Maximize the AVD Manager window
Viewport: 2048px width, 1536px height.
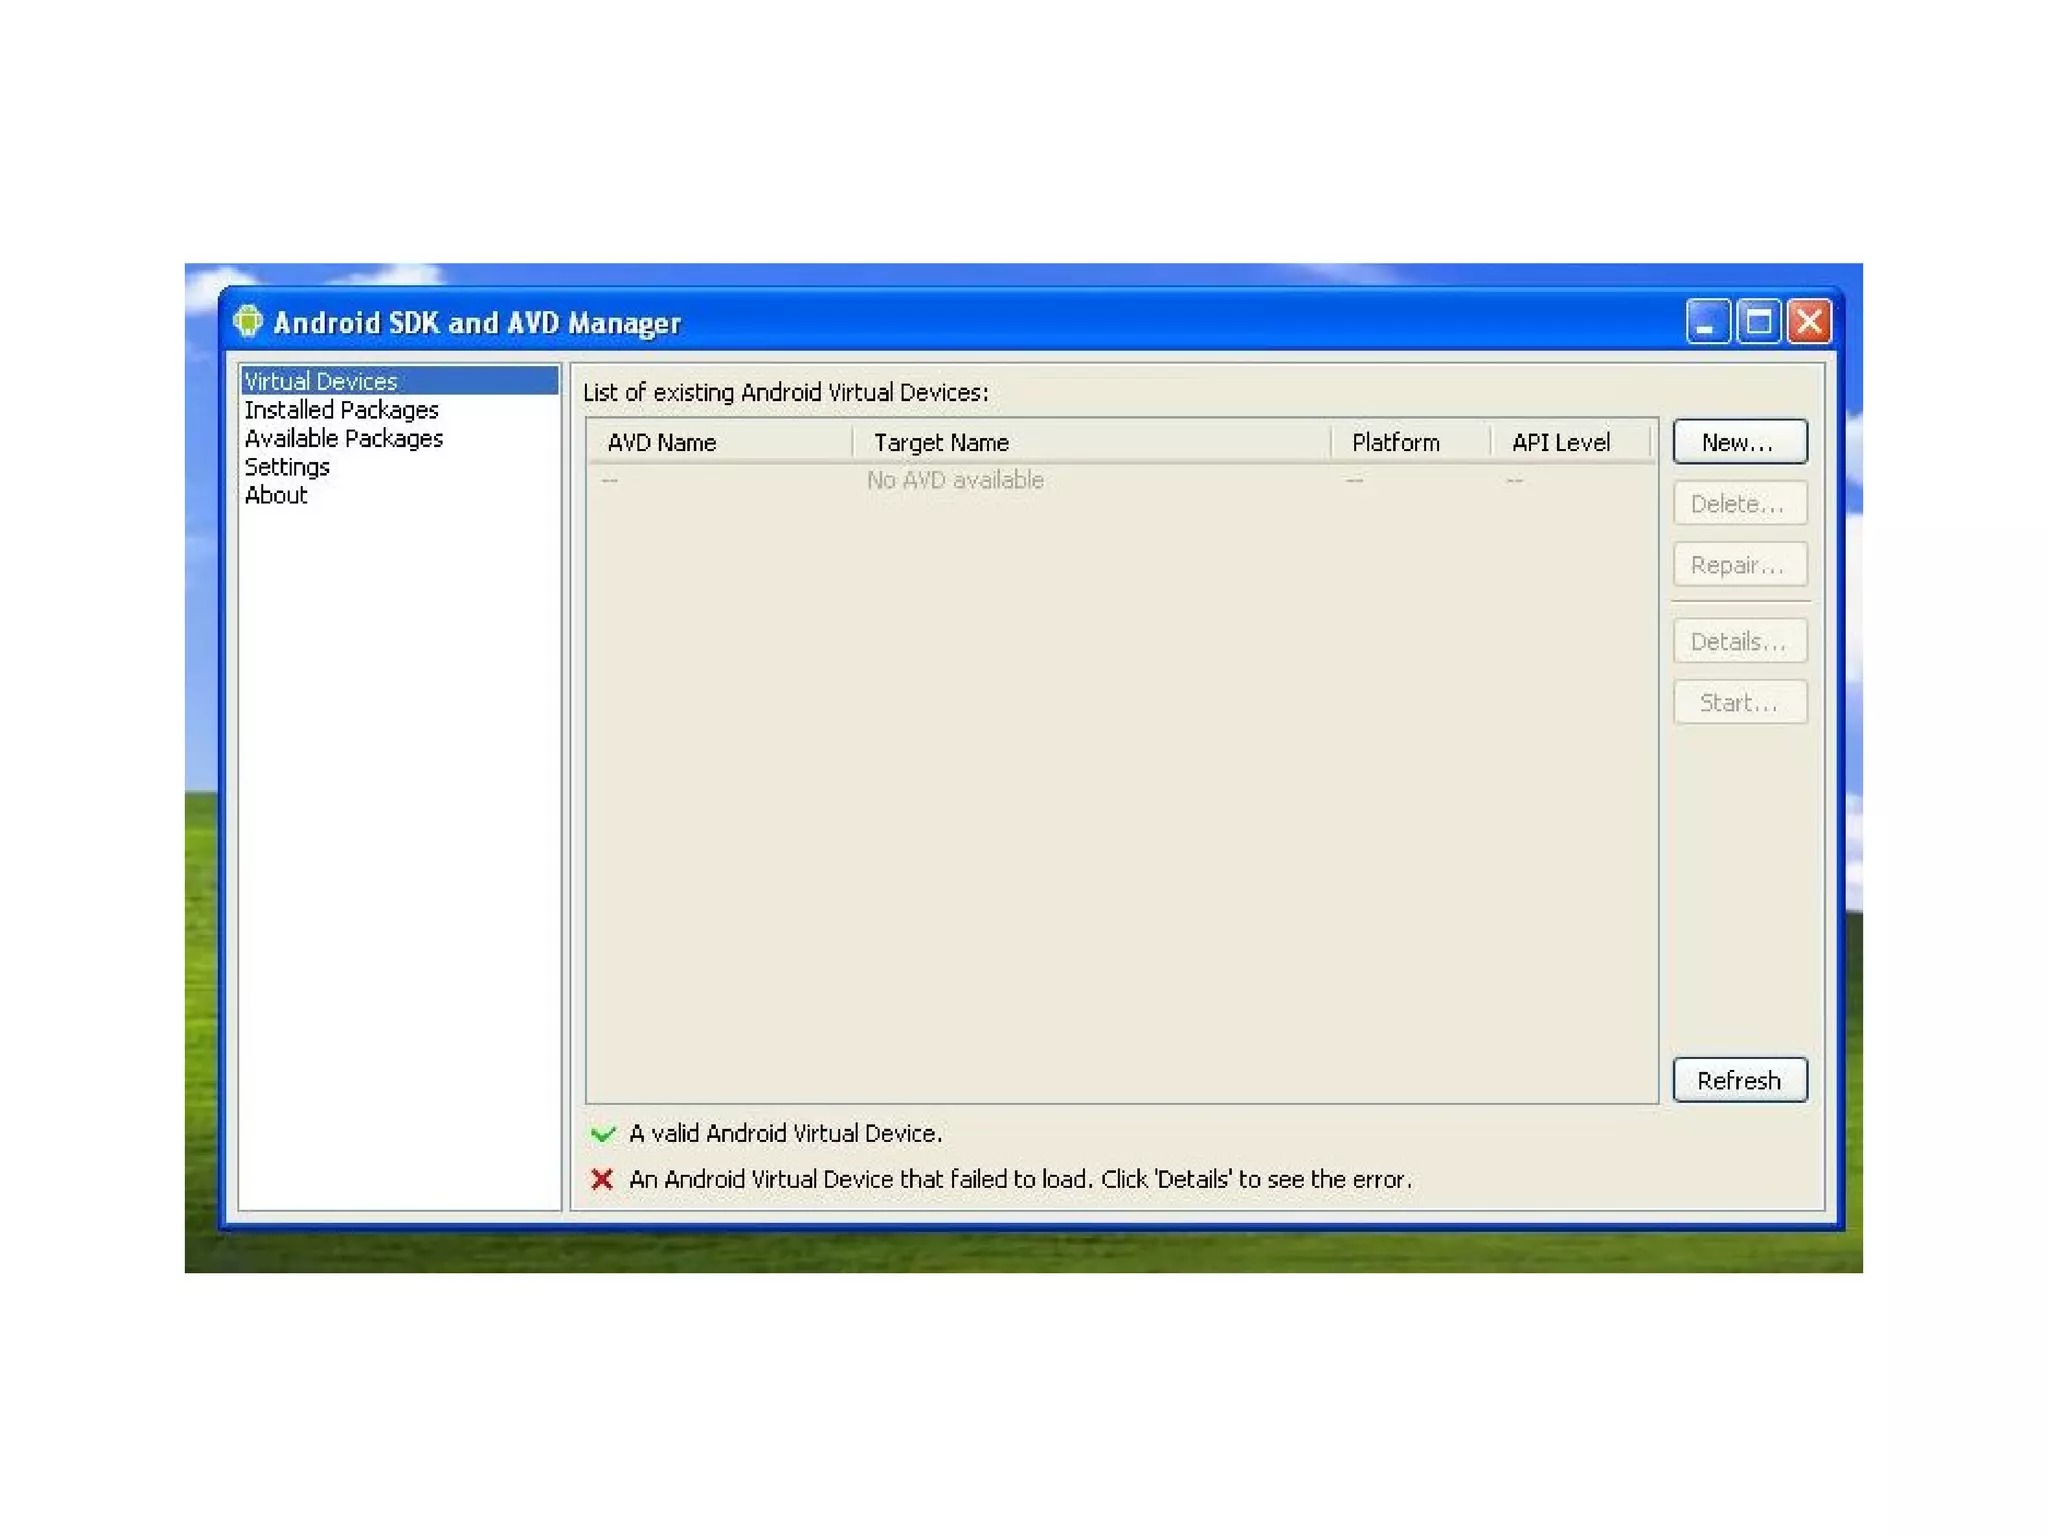pos(1758,322)
